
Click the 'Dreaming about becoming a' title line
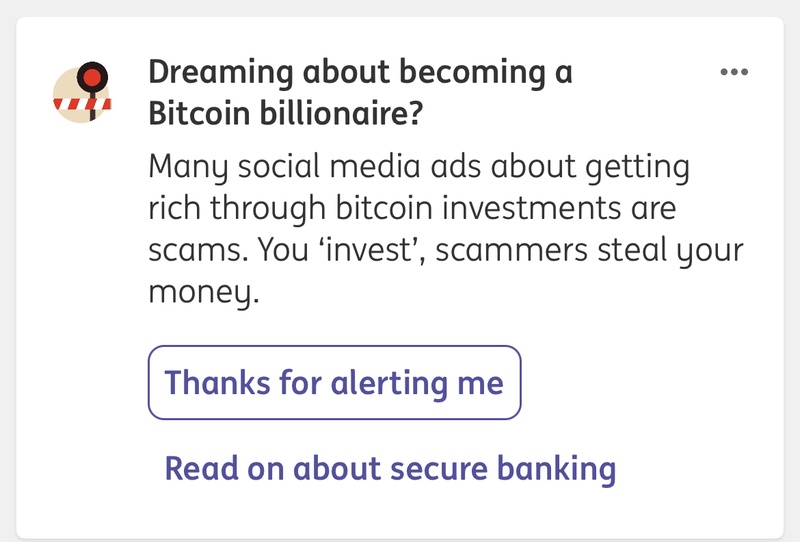pos(360,73)
